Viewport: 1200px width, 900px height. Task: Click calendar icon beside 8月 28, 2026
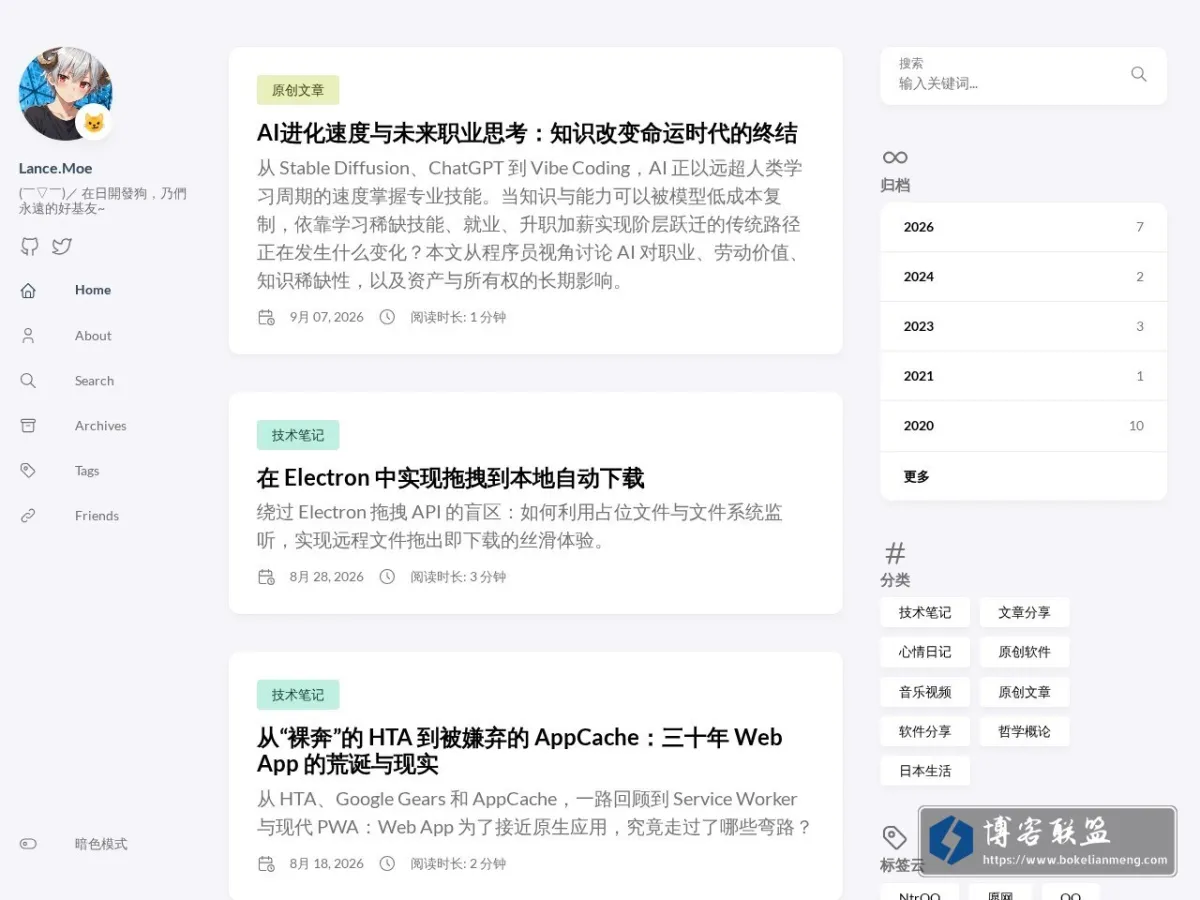coord(266,577)
